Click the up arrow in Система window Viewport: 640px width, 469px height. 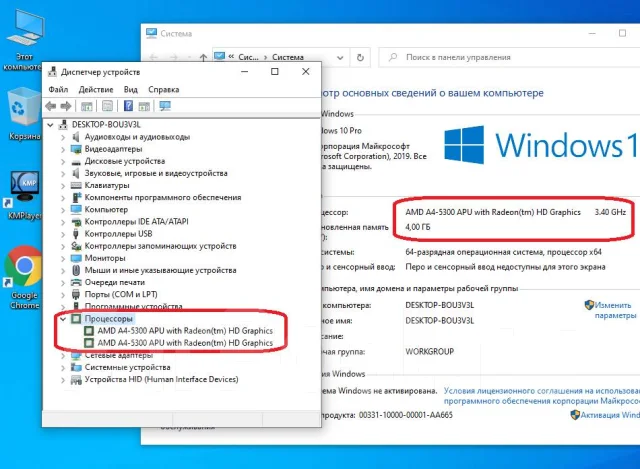(x=203, y=58)
